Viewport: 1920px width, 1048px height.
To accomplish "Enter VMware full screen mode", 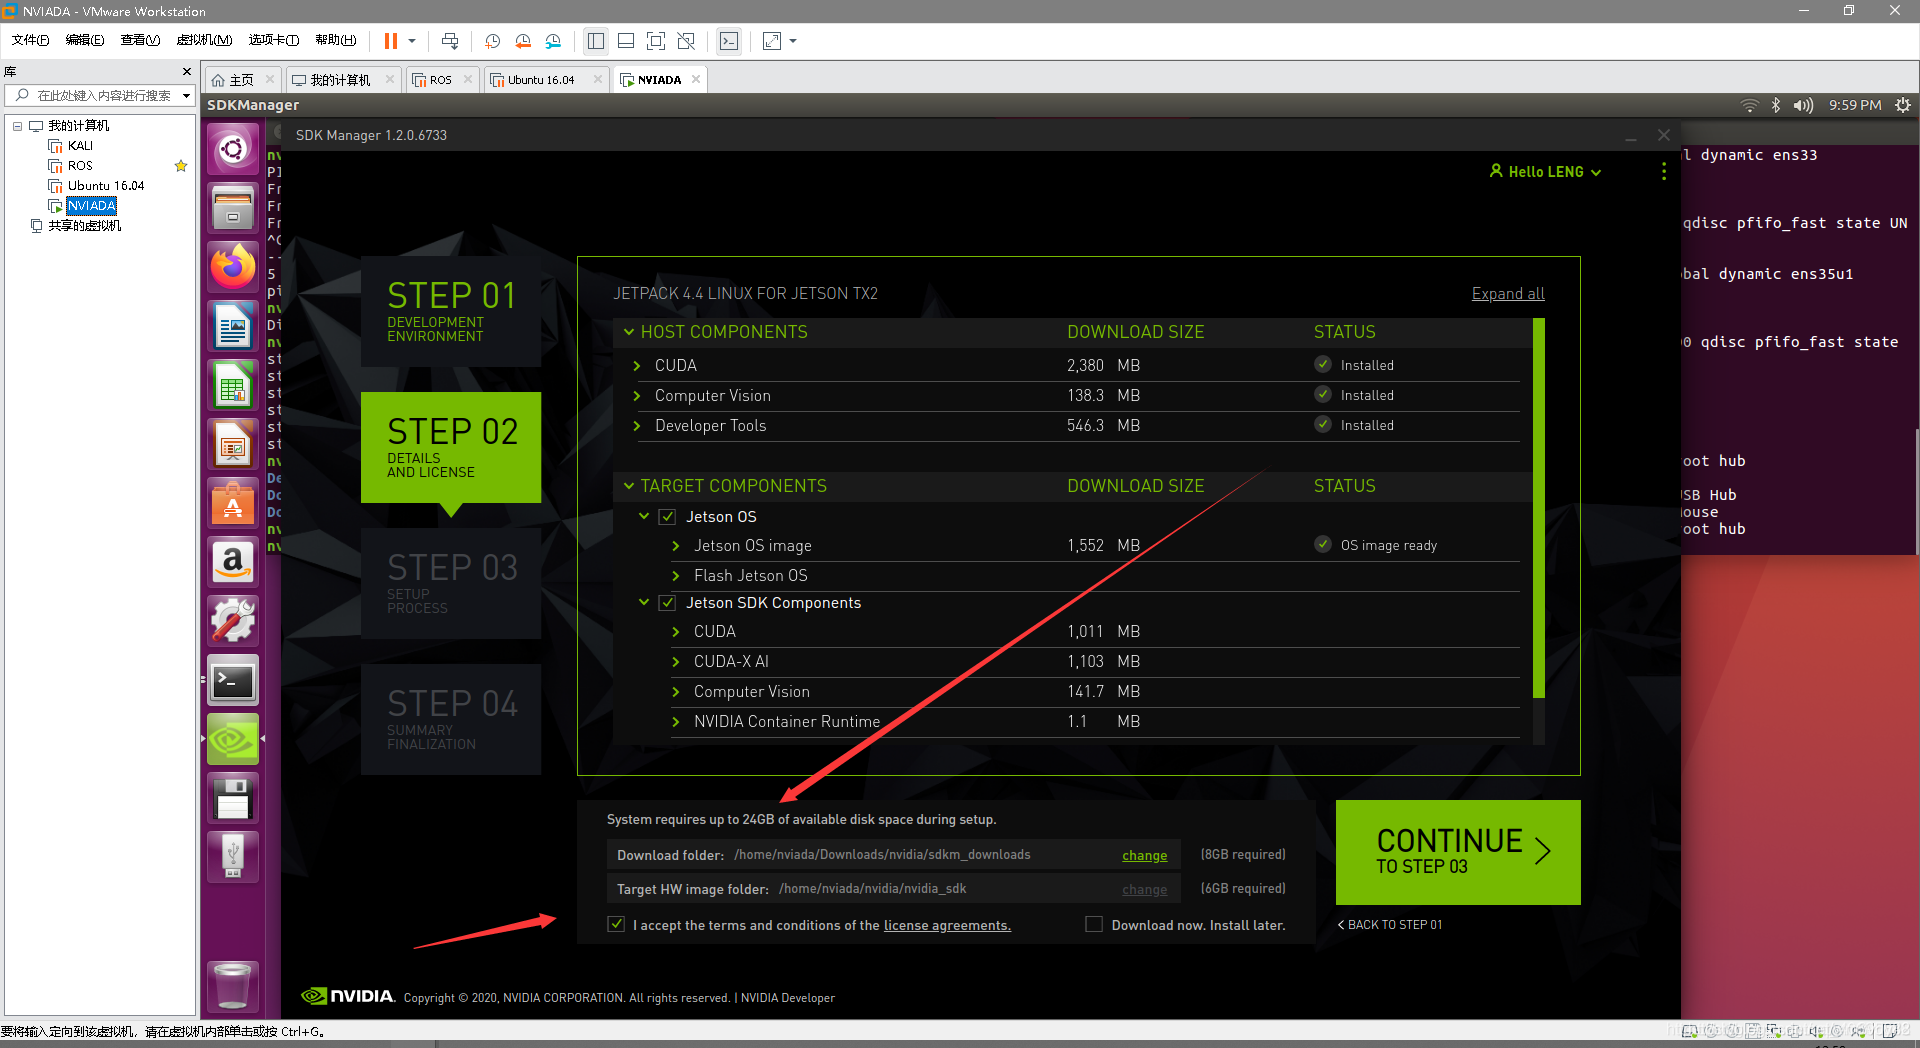I will point(656,41).
